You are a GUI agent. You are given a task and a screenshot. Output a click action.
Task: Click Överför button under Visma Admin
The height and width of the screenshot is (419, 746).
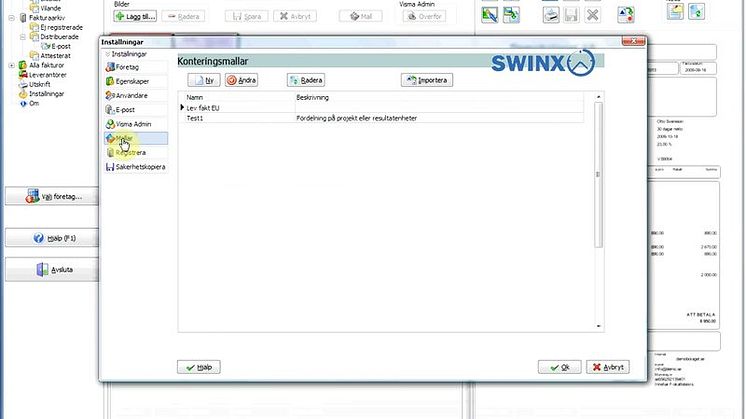(424, 16)
